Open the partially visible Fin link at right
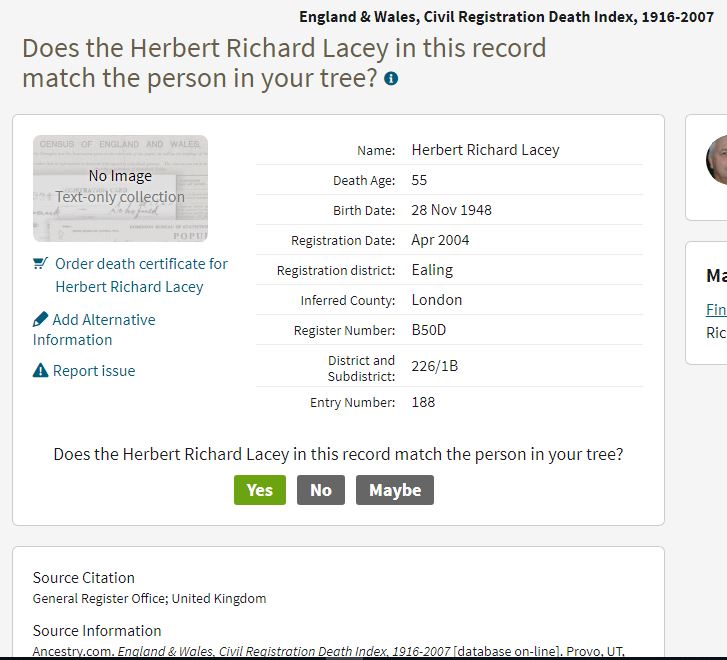Screen dimensions: 727x660 (x=716, y=309)
